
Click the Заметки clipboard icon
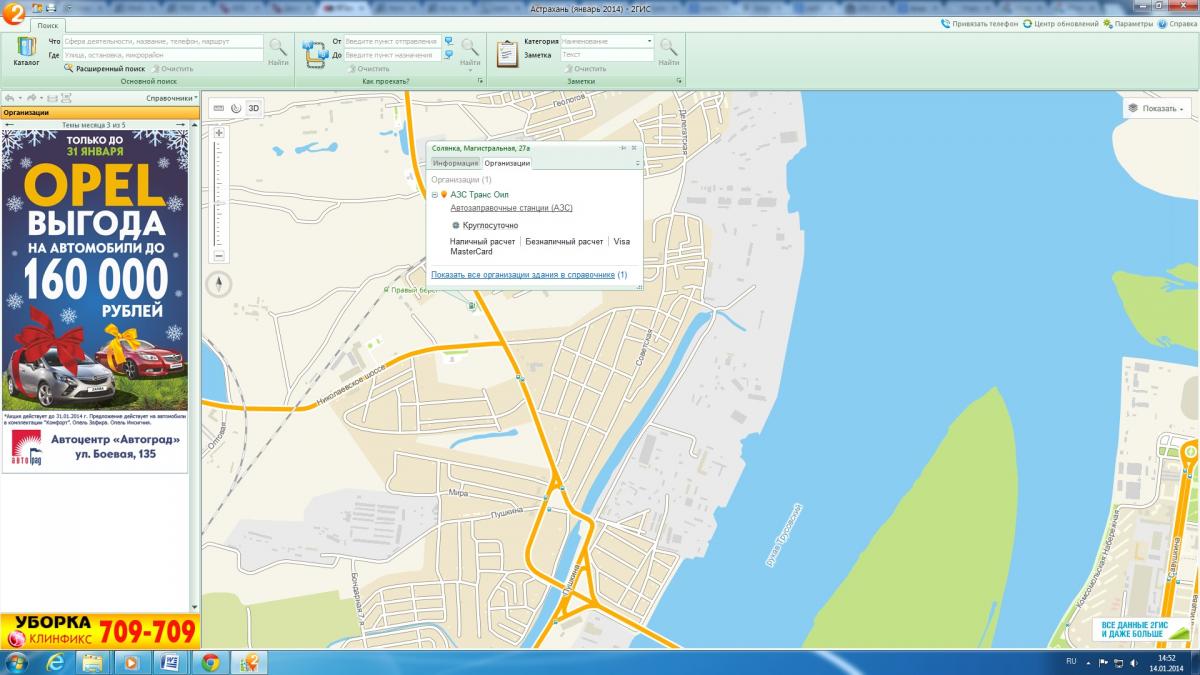pos(508,53)
